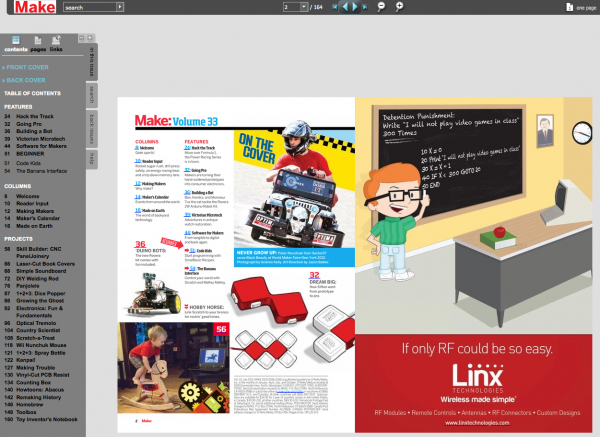
Task: Expand the side panel with plus button
Action: click(90, 38)
